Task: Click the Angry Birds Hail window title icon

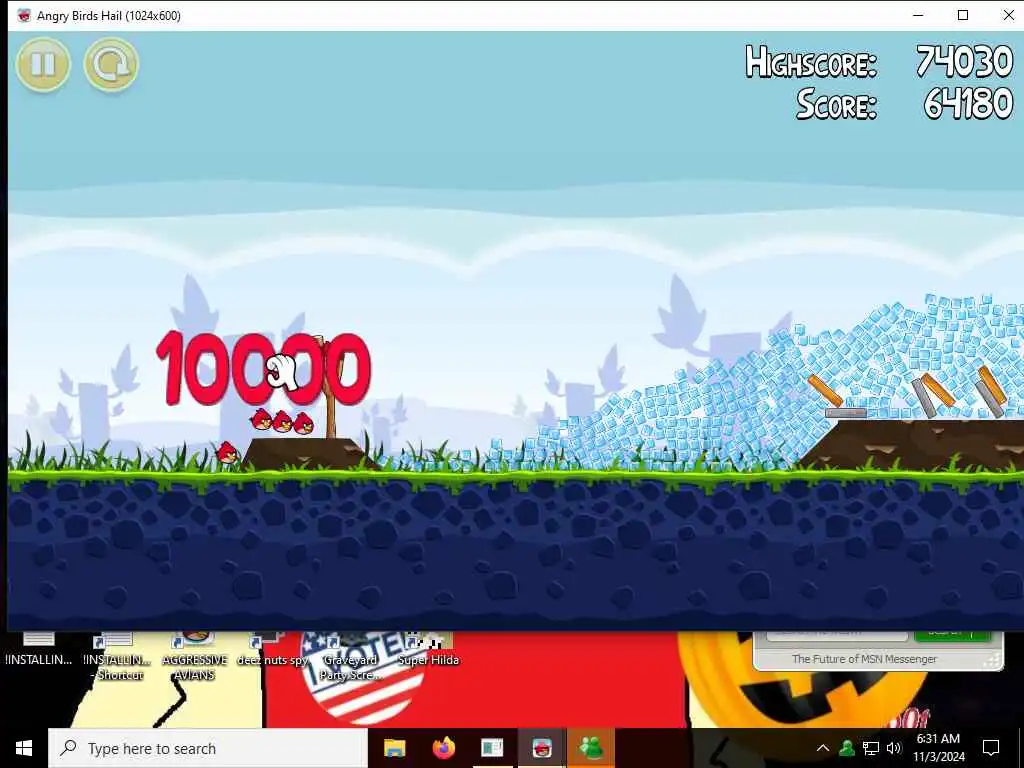Action: pos(24,15)
